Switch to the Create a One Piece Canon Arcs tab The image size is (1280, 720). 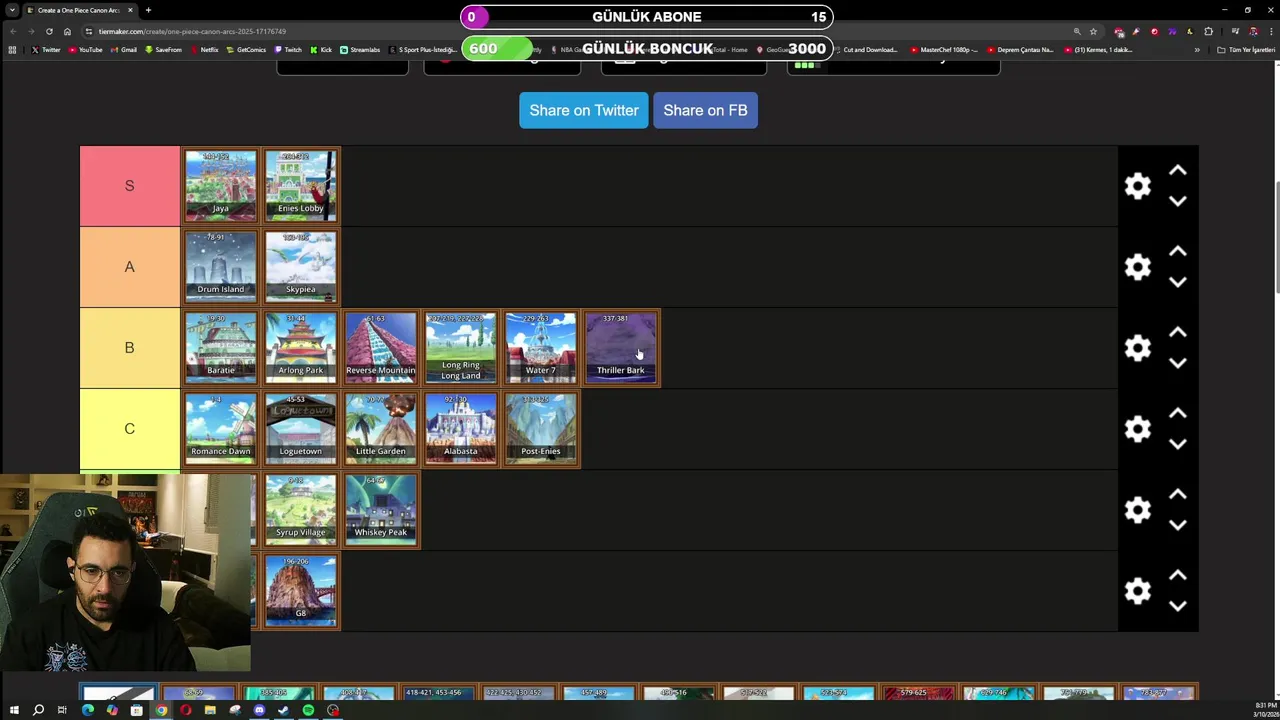[79, 10]
